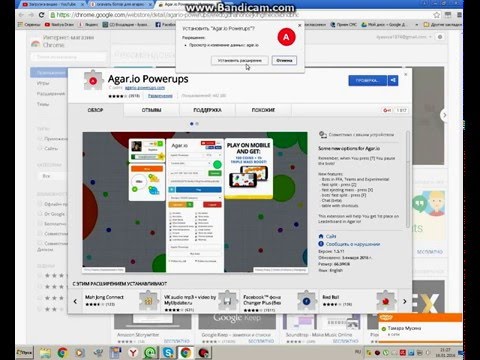Image resolution: width=480 pixels, height=360 pixels.
Task: Go forward in Chrome
Action: [x=31, y=15]
